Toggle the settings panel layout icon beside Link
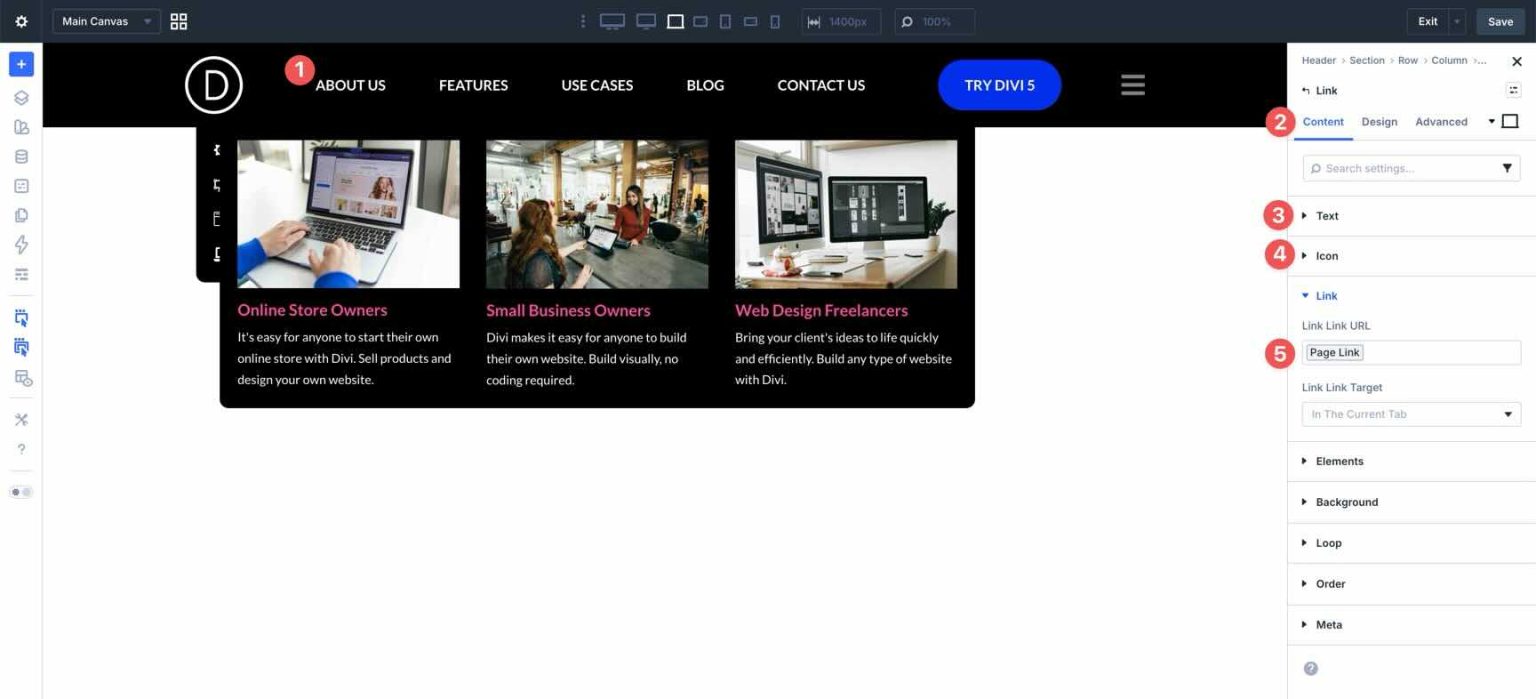This screenshot has height=699, width=1536. click(x=1513, y=90)
